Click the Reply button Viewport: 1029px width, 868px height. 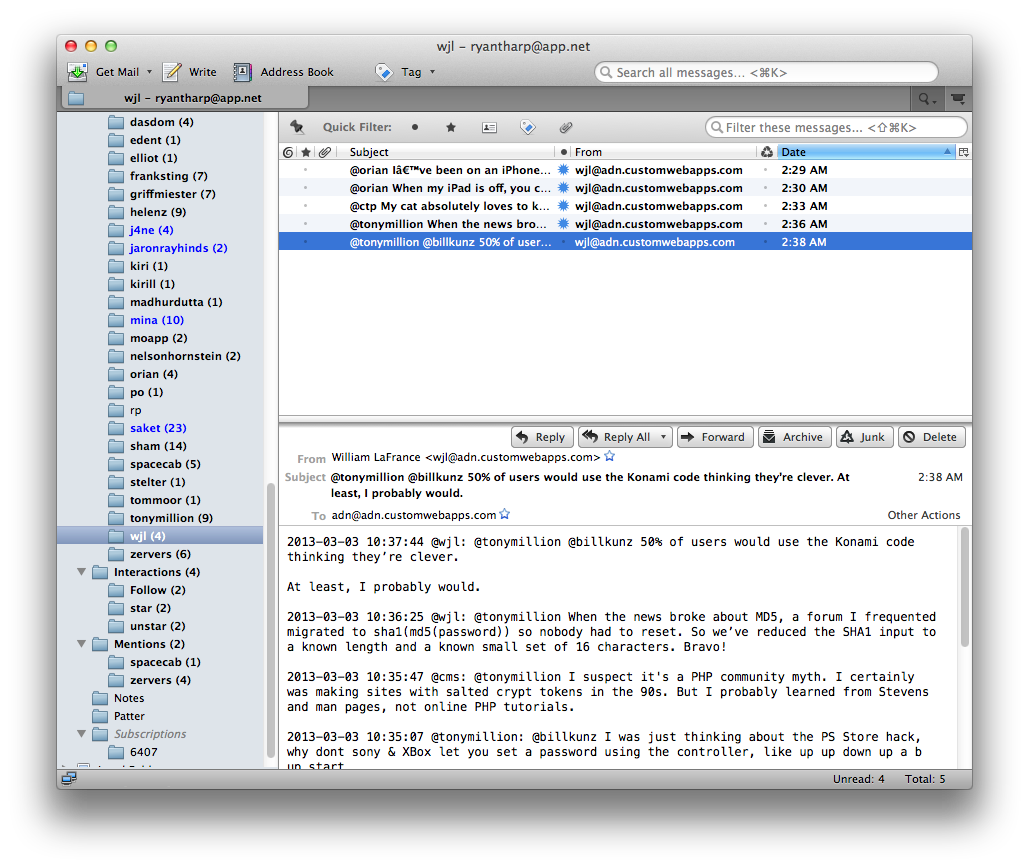[542, 437]
